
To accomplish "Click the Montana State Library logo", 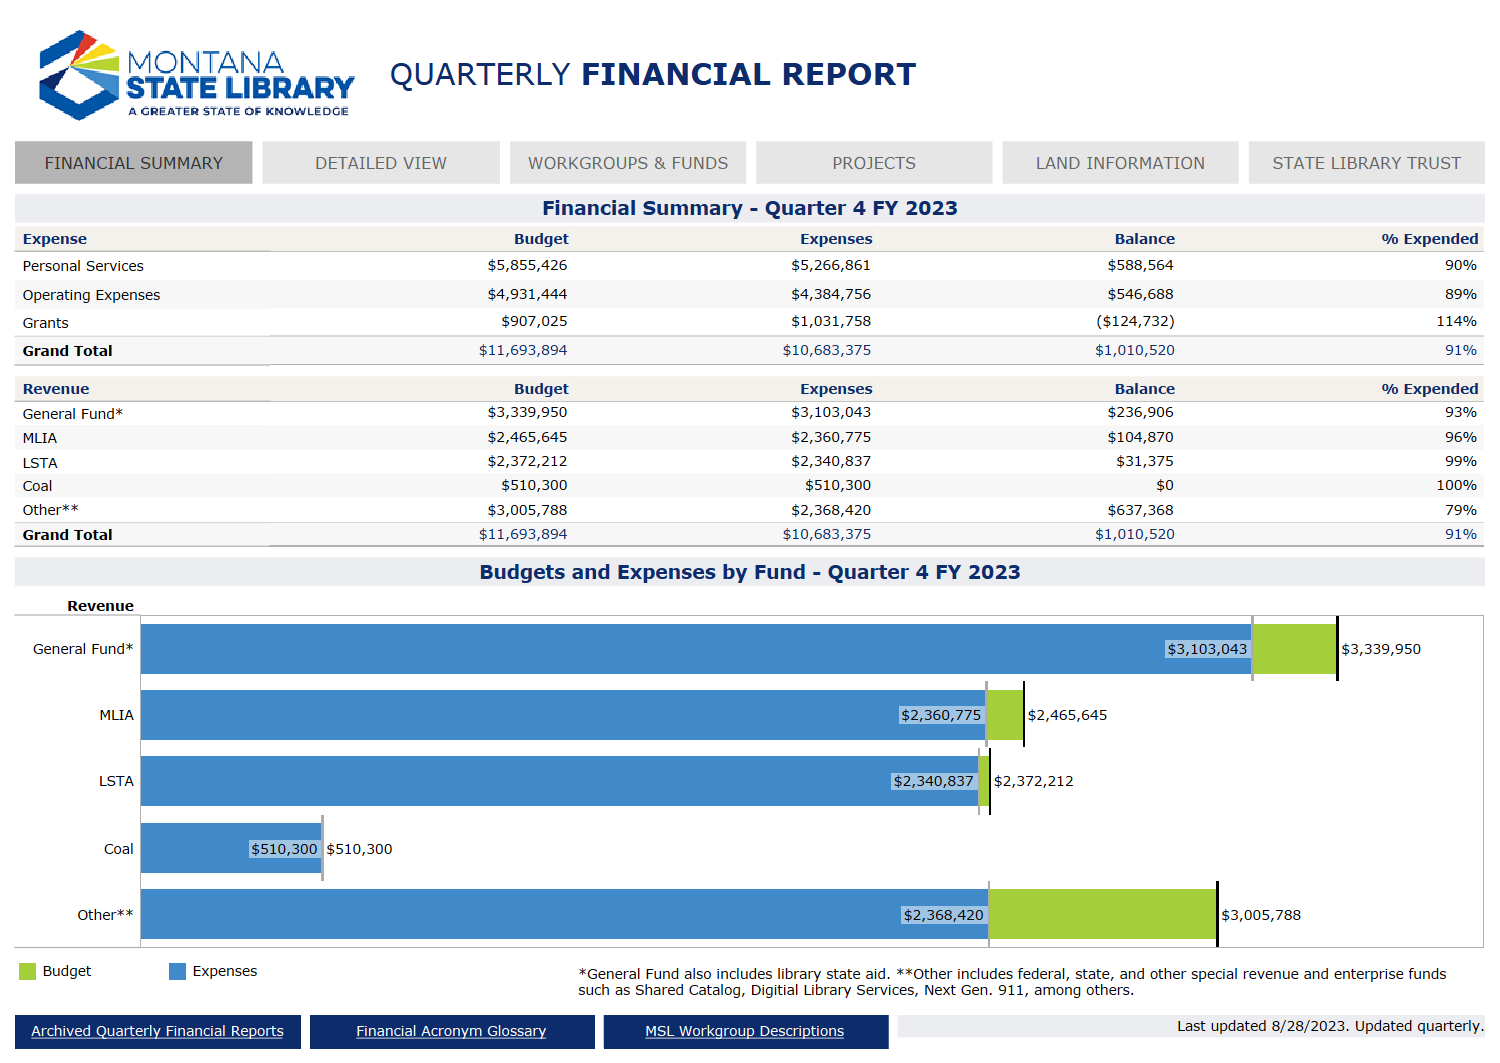I will [196, 76].
